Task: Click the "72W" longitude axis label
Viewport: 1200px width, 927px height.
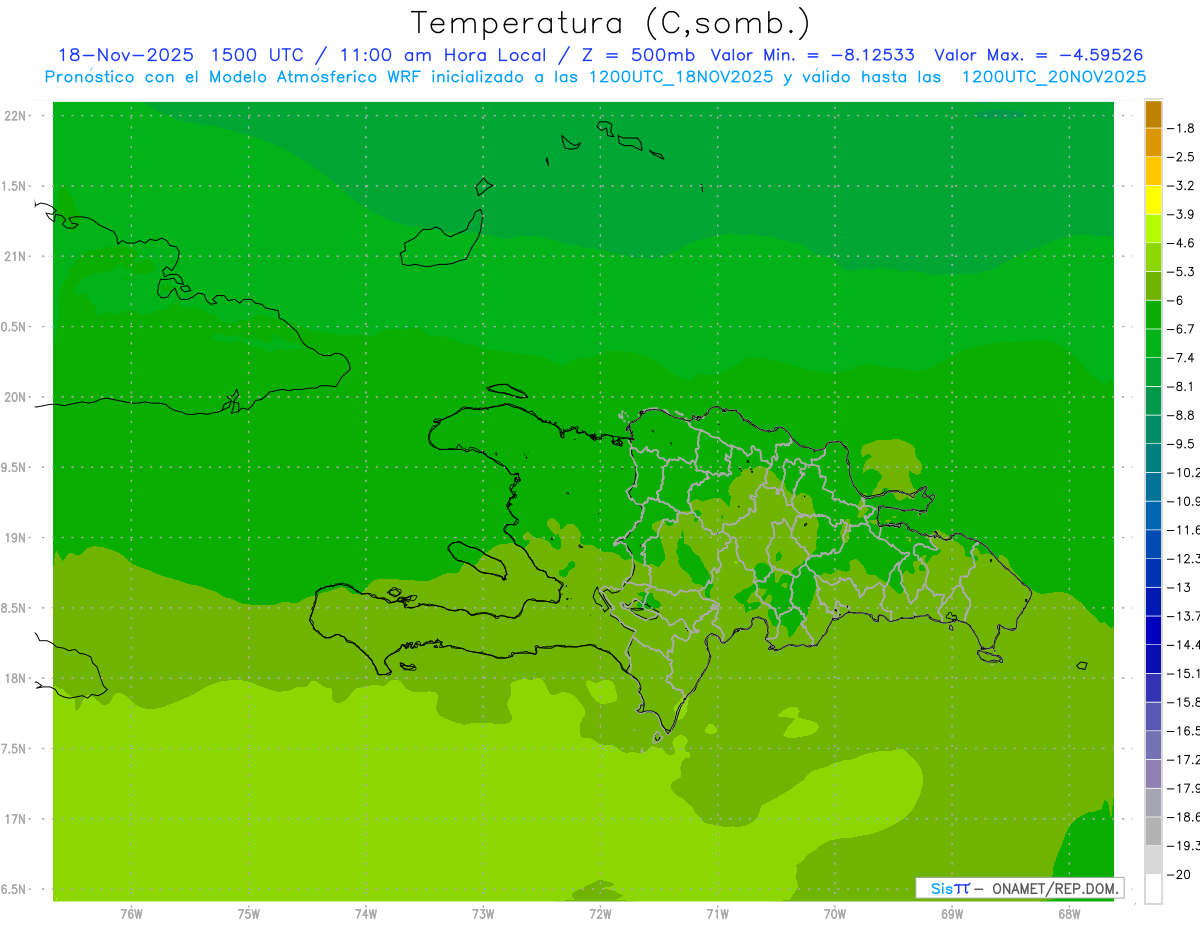Action: [x=600, y=914]
